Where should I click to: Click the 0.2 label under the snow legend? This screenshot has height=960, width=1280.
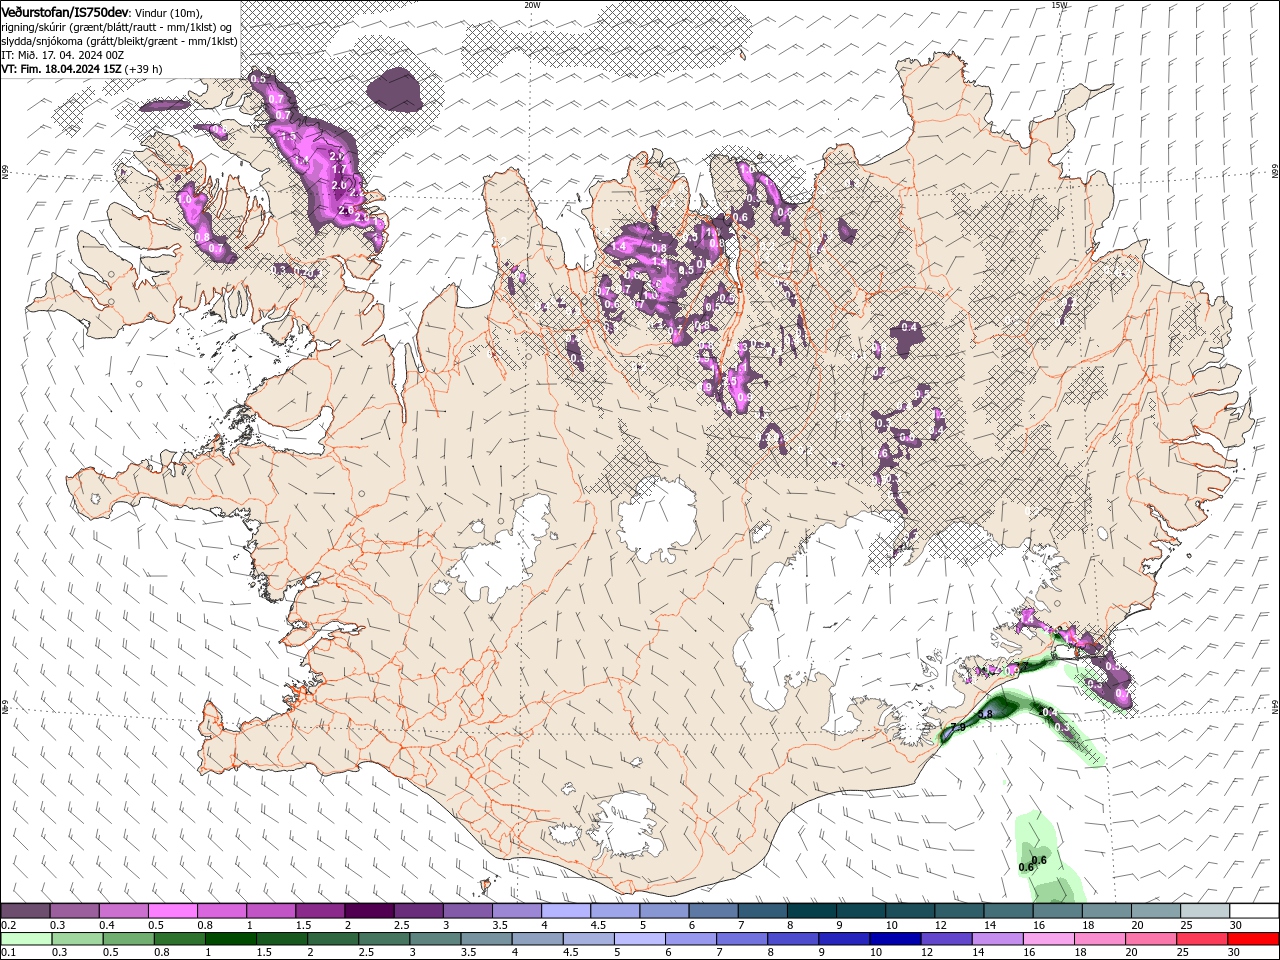coord(7,925)
